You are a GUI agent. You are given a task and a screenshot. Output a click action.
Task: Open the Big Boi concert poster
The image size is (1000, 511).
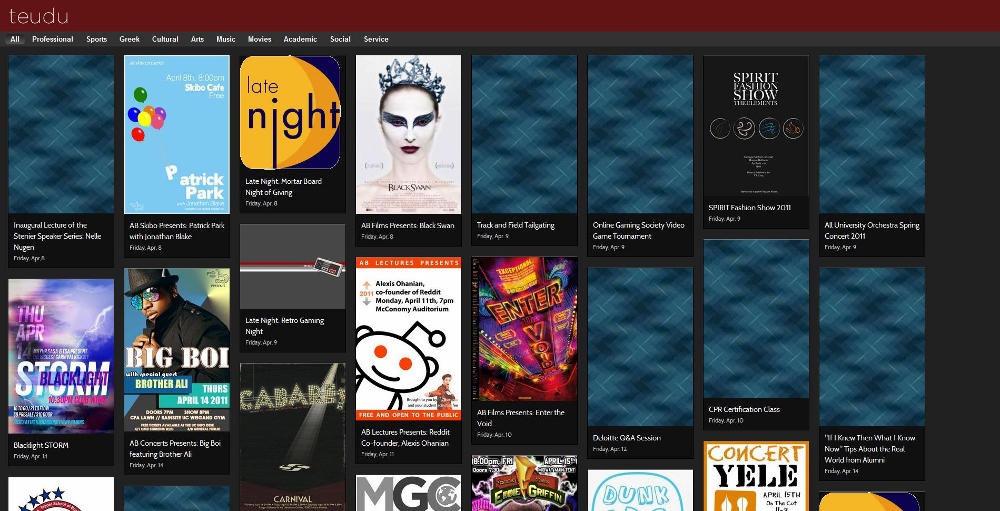click(177, 350)
